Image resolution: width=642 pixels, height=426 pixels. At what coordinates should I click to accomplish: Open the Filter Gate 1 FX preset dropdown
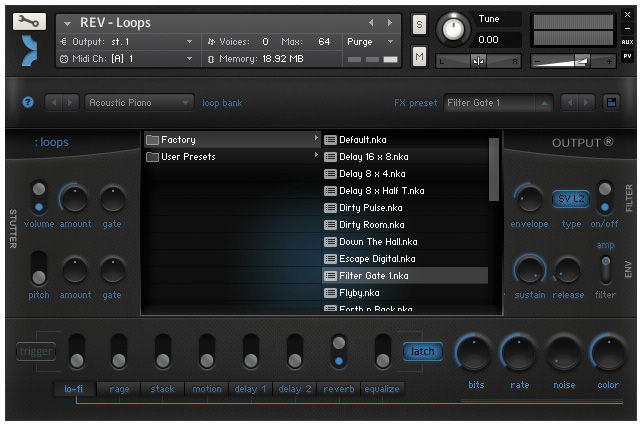[498, 102]
